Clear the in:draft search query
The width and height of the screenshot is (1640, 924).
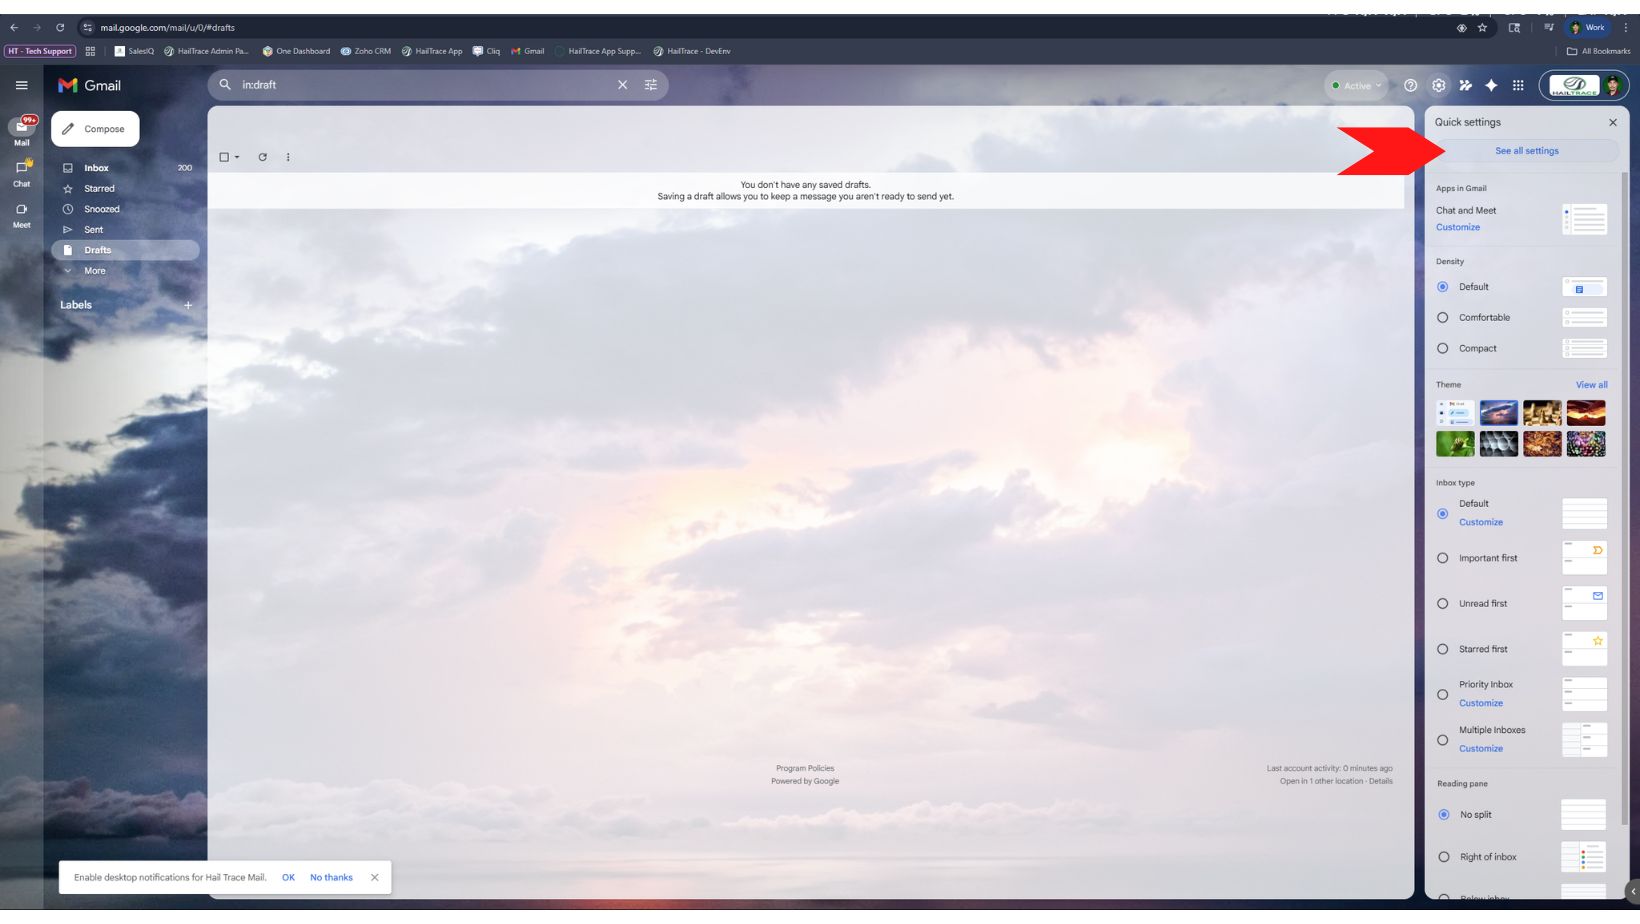[x=622, y=85]
